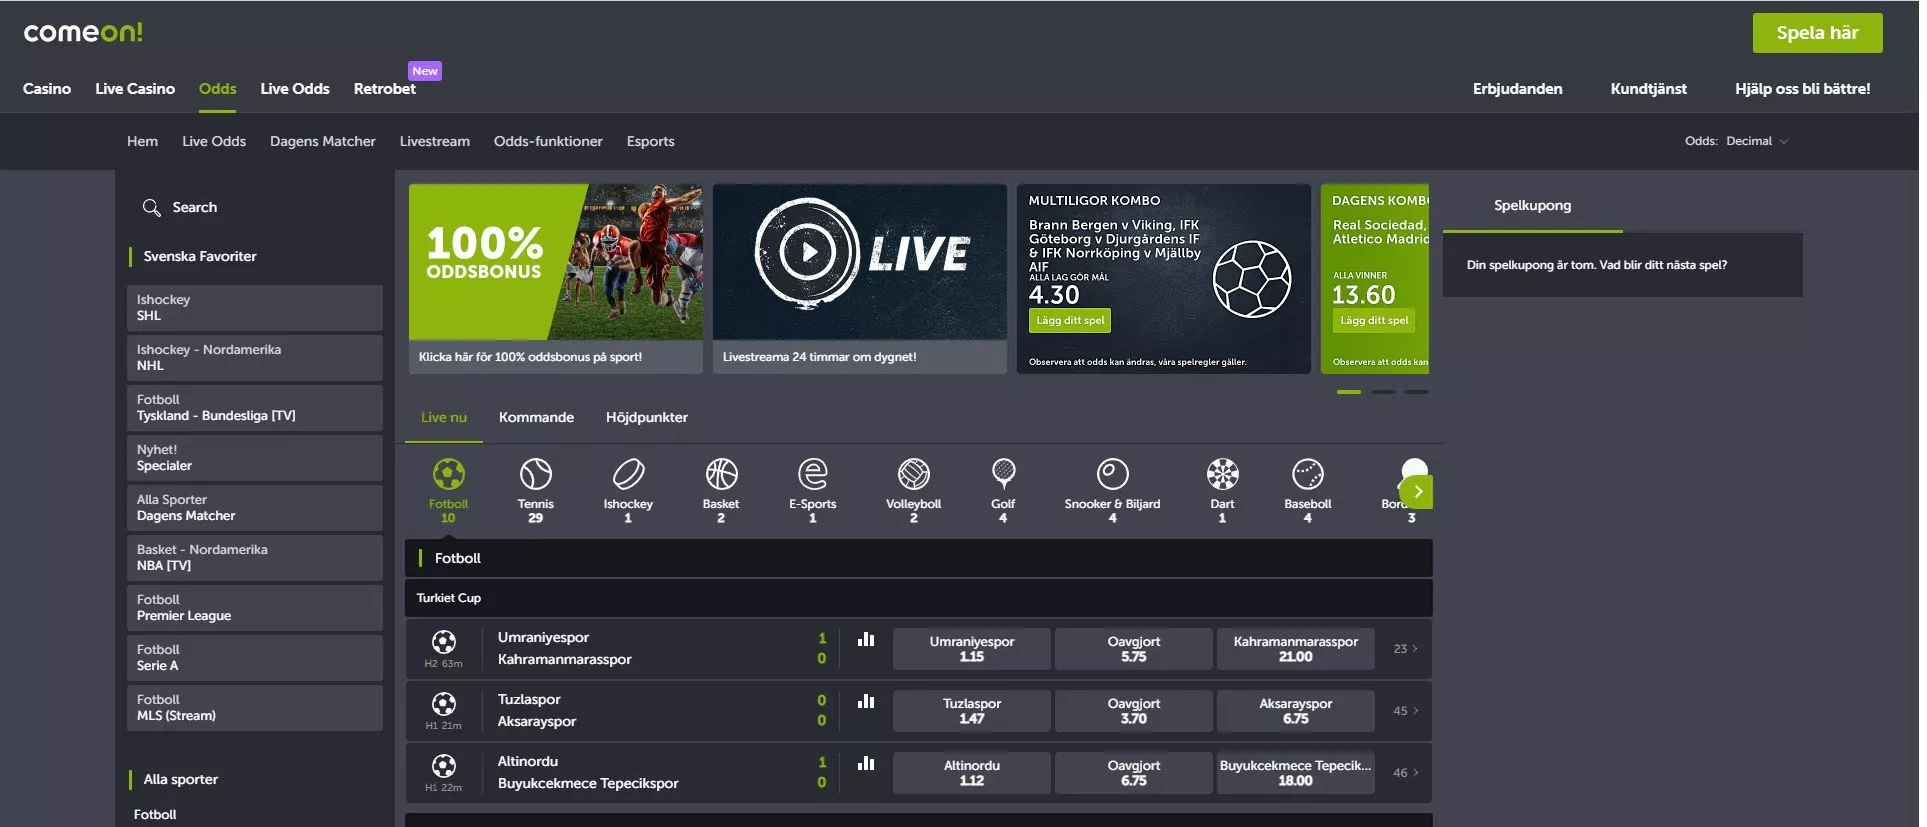Screen dimensions: 1927x827
Task: Switch to the Höjdpunkter tab
Action: (x=647, y=417)
